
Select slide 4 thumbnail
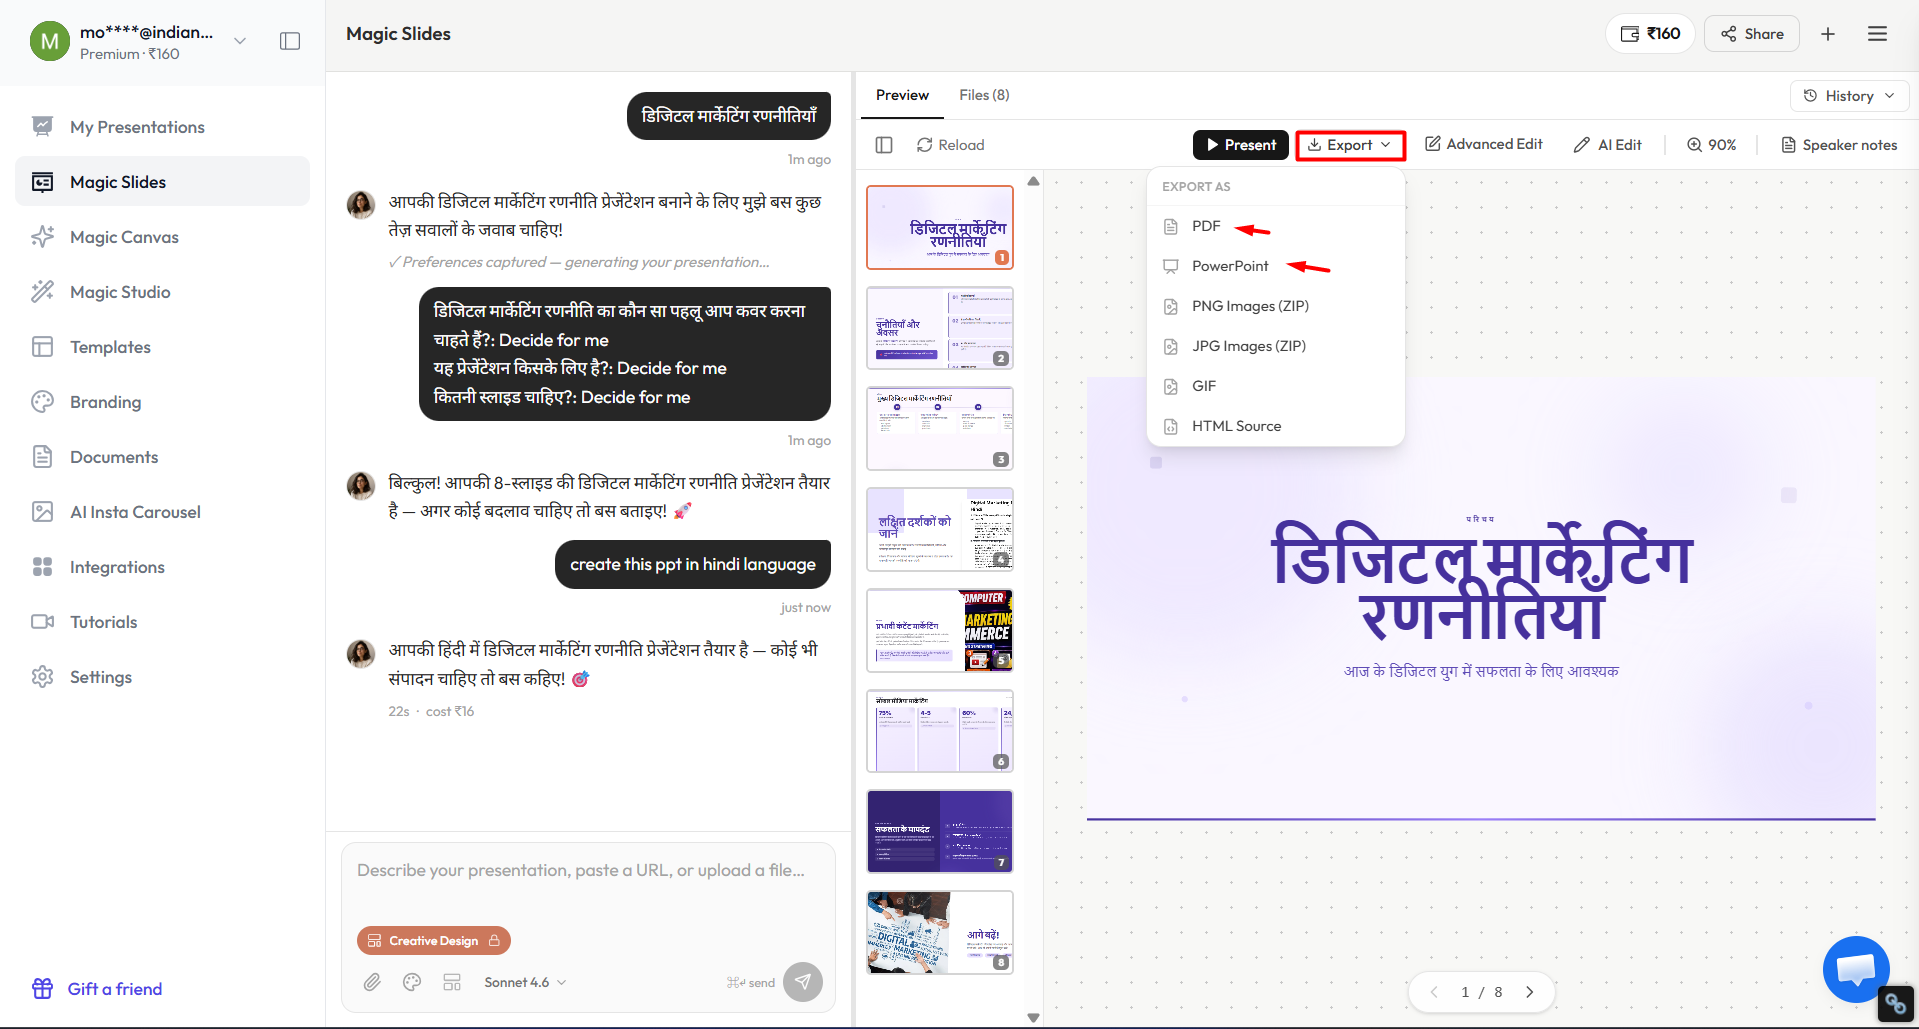(x=940, y=529)
